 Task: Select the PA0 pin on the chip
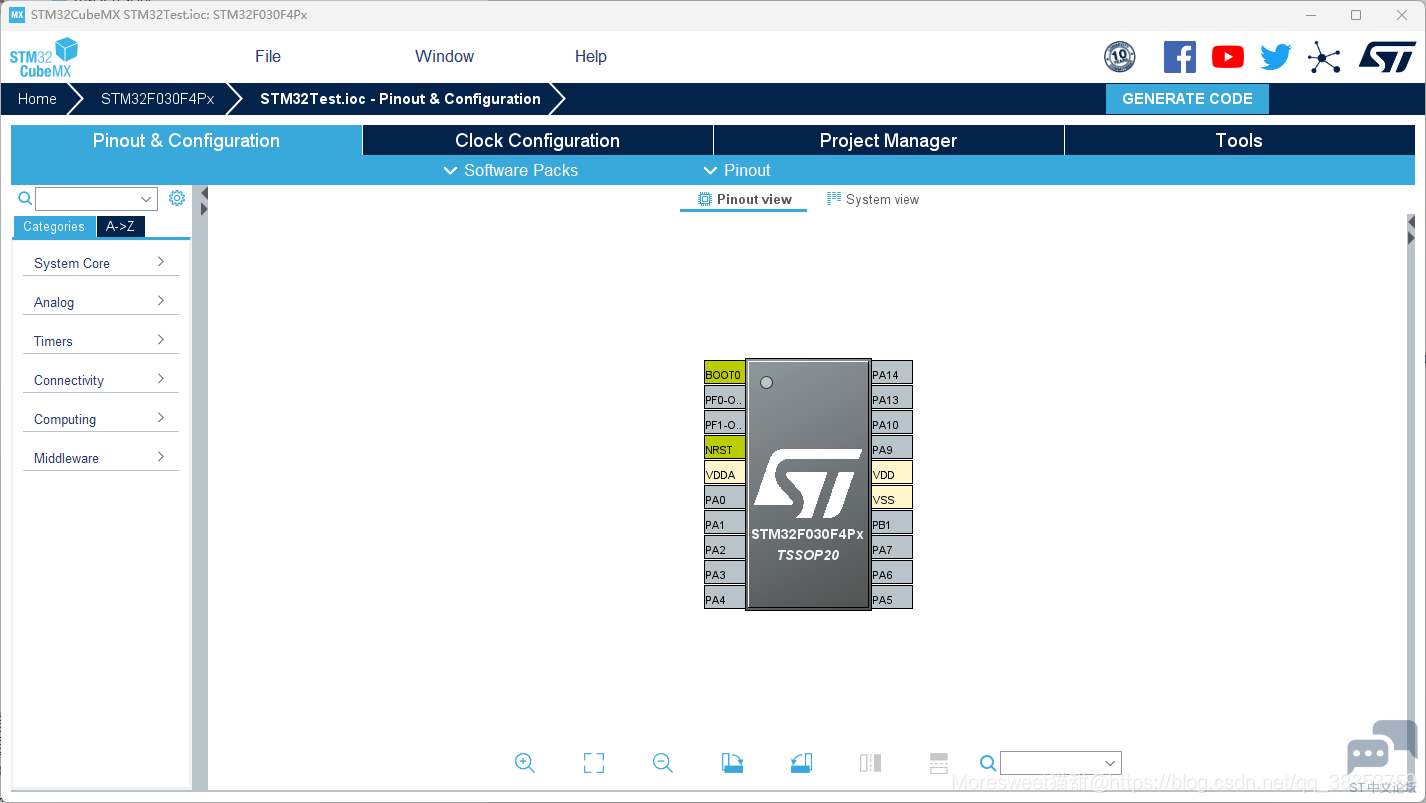(725, 498)
